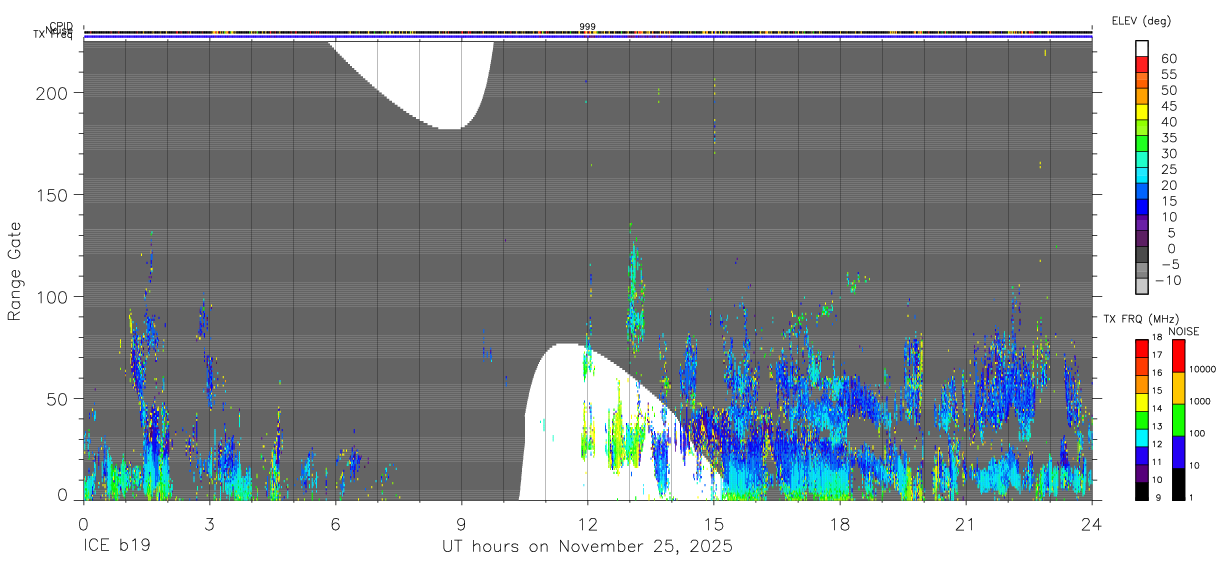Click the red segment of the ELEV color bar
Viewport: 1228px width, 567px height.
(1141, 63)
